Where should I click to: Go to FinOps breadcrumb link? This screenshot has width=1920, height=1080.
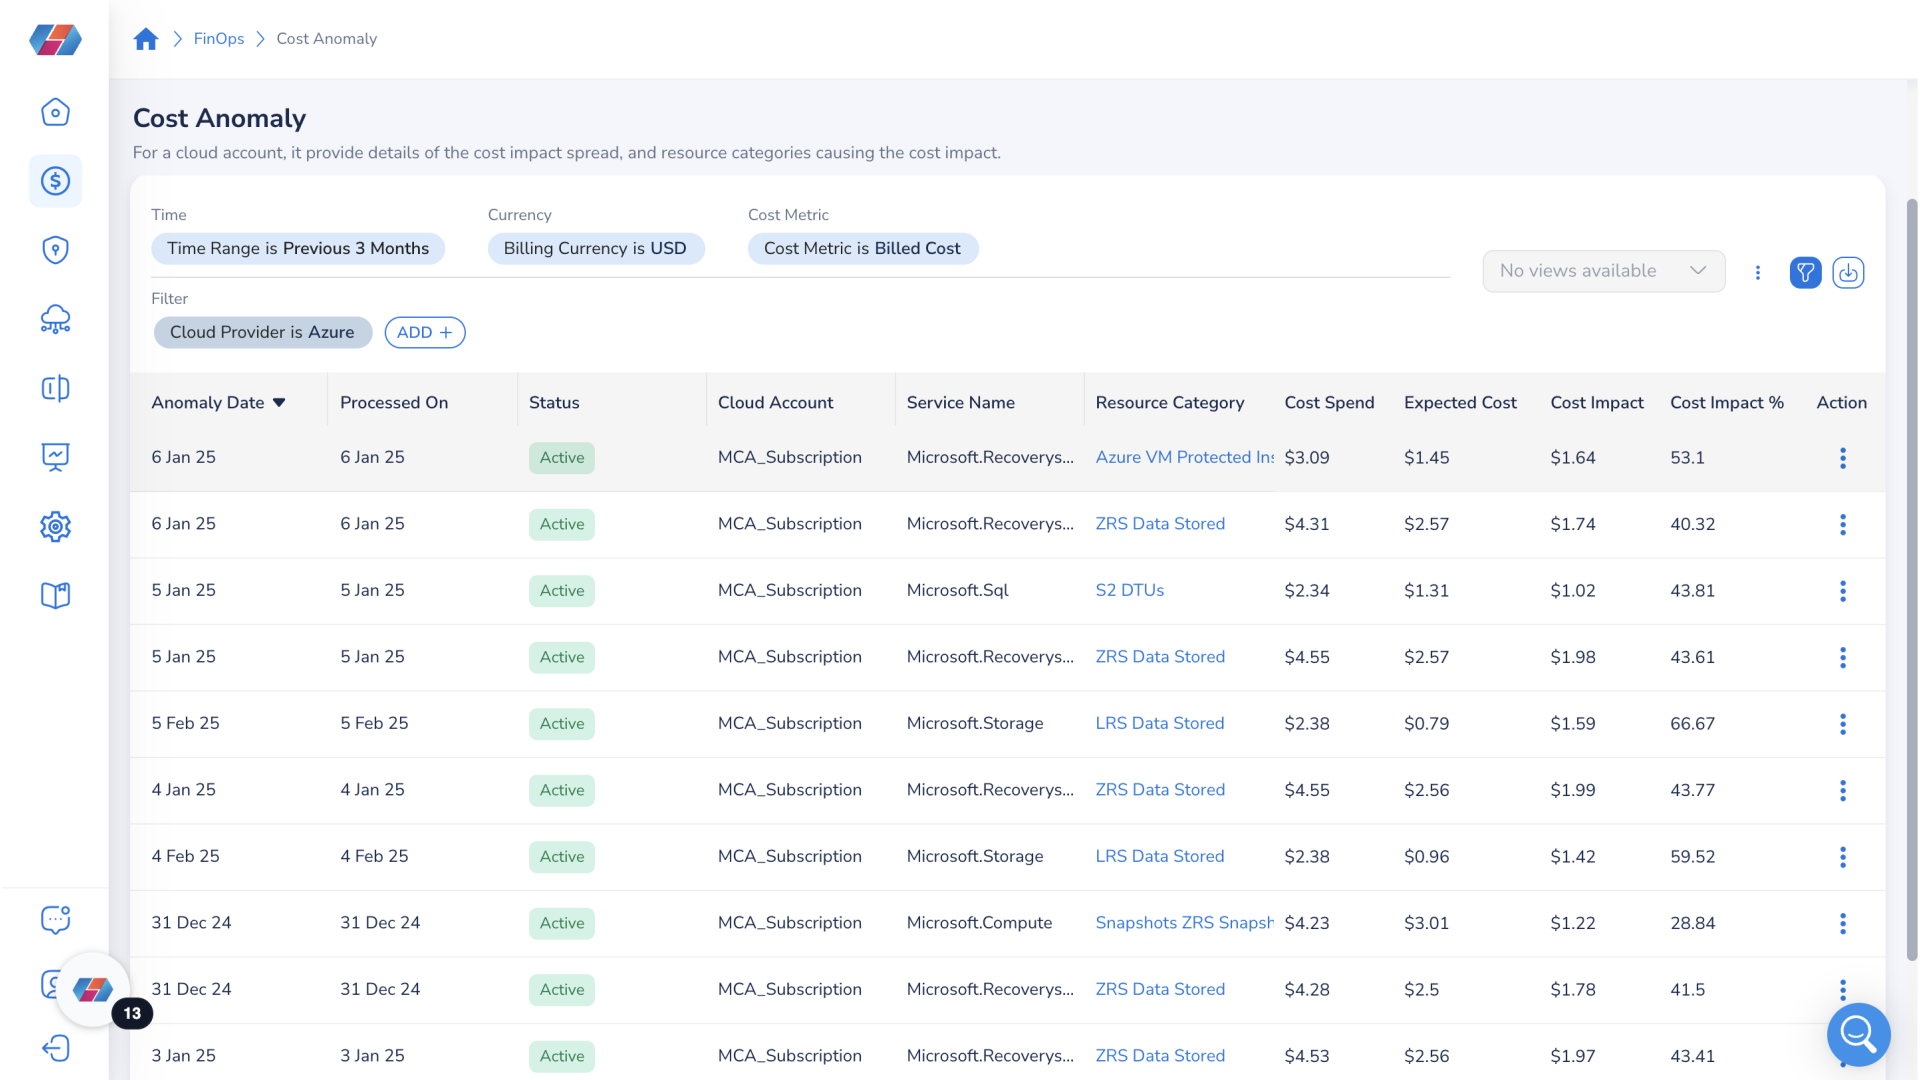pos(219,39)
